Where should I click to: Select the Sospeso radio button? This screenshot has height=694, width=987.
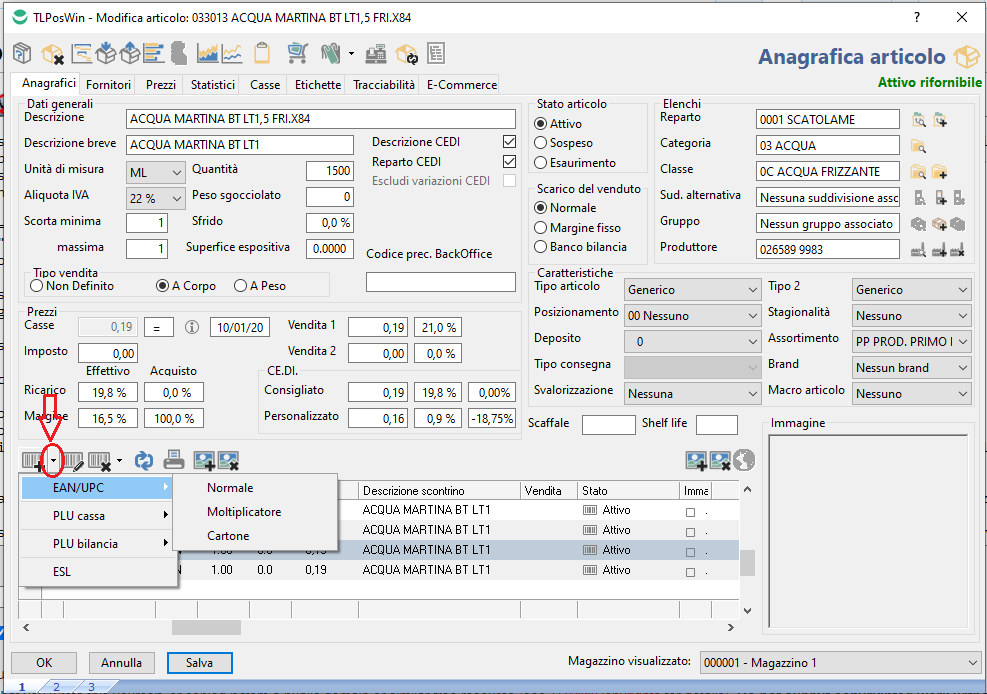coord(541,143)
